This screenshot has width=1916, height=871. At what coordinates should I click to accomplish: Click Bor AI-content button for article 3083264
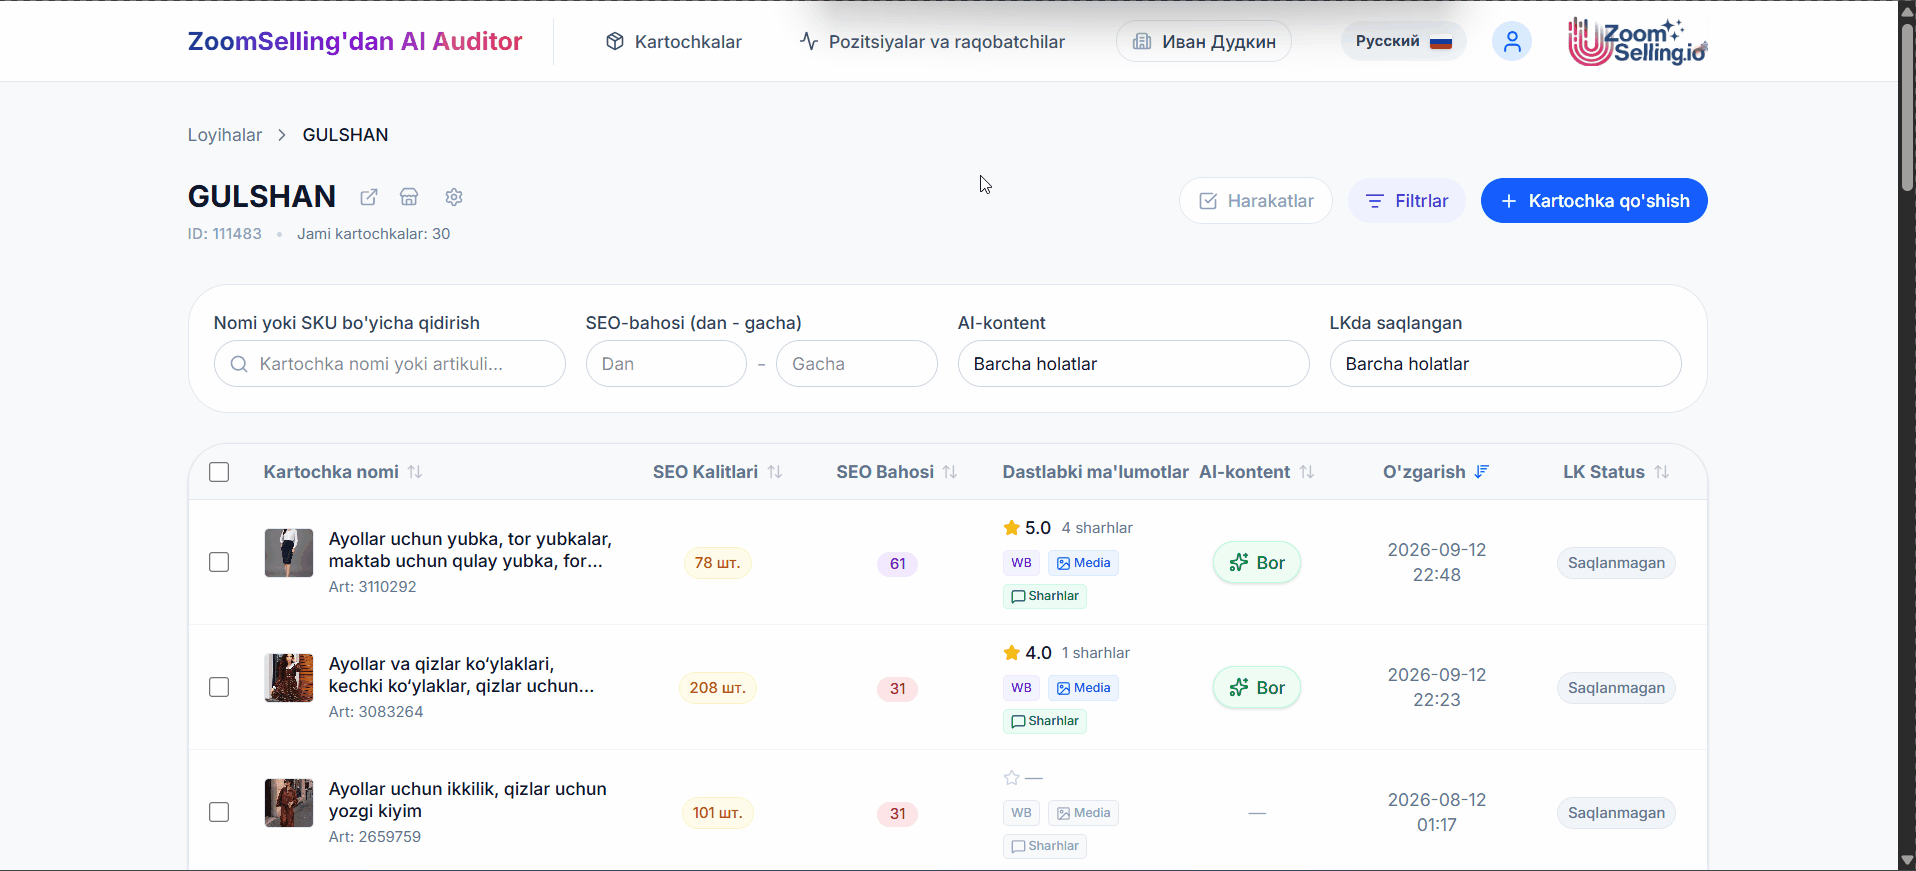[x=1257, y=687]
